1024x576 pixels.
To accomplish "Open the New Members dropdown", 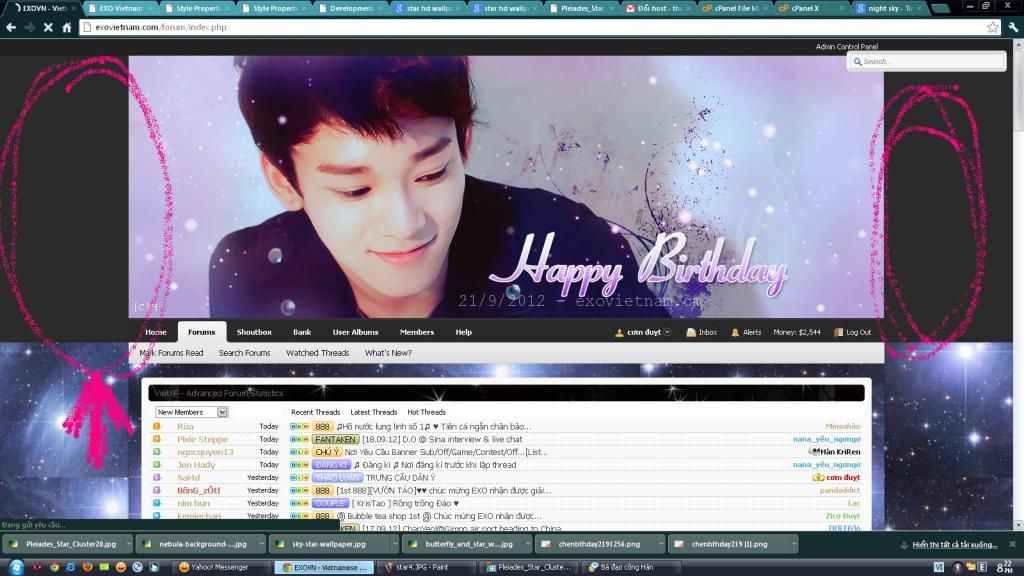I will [191, 412].
